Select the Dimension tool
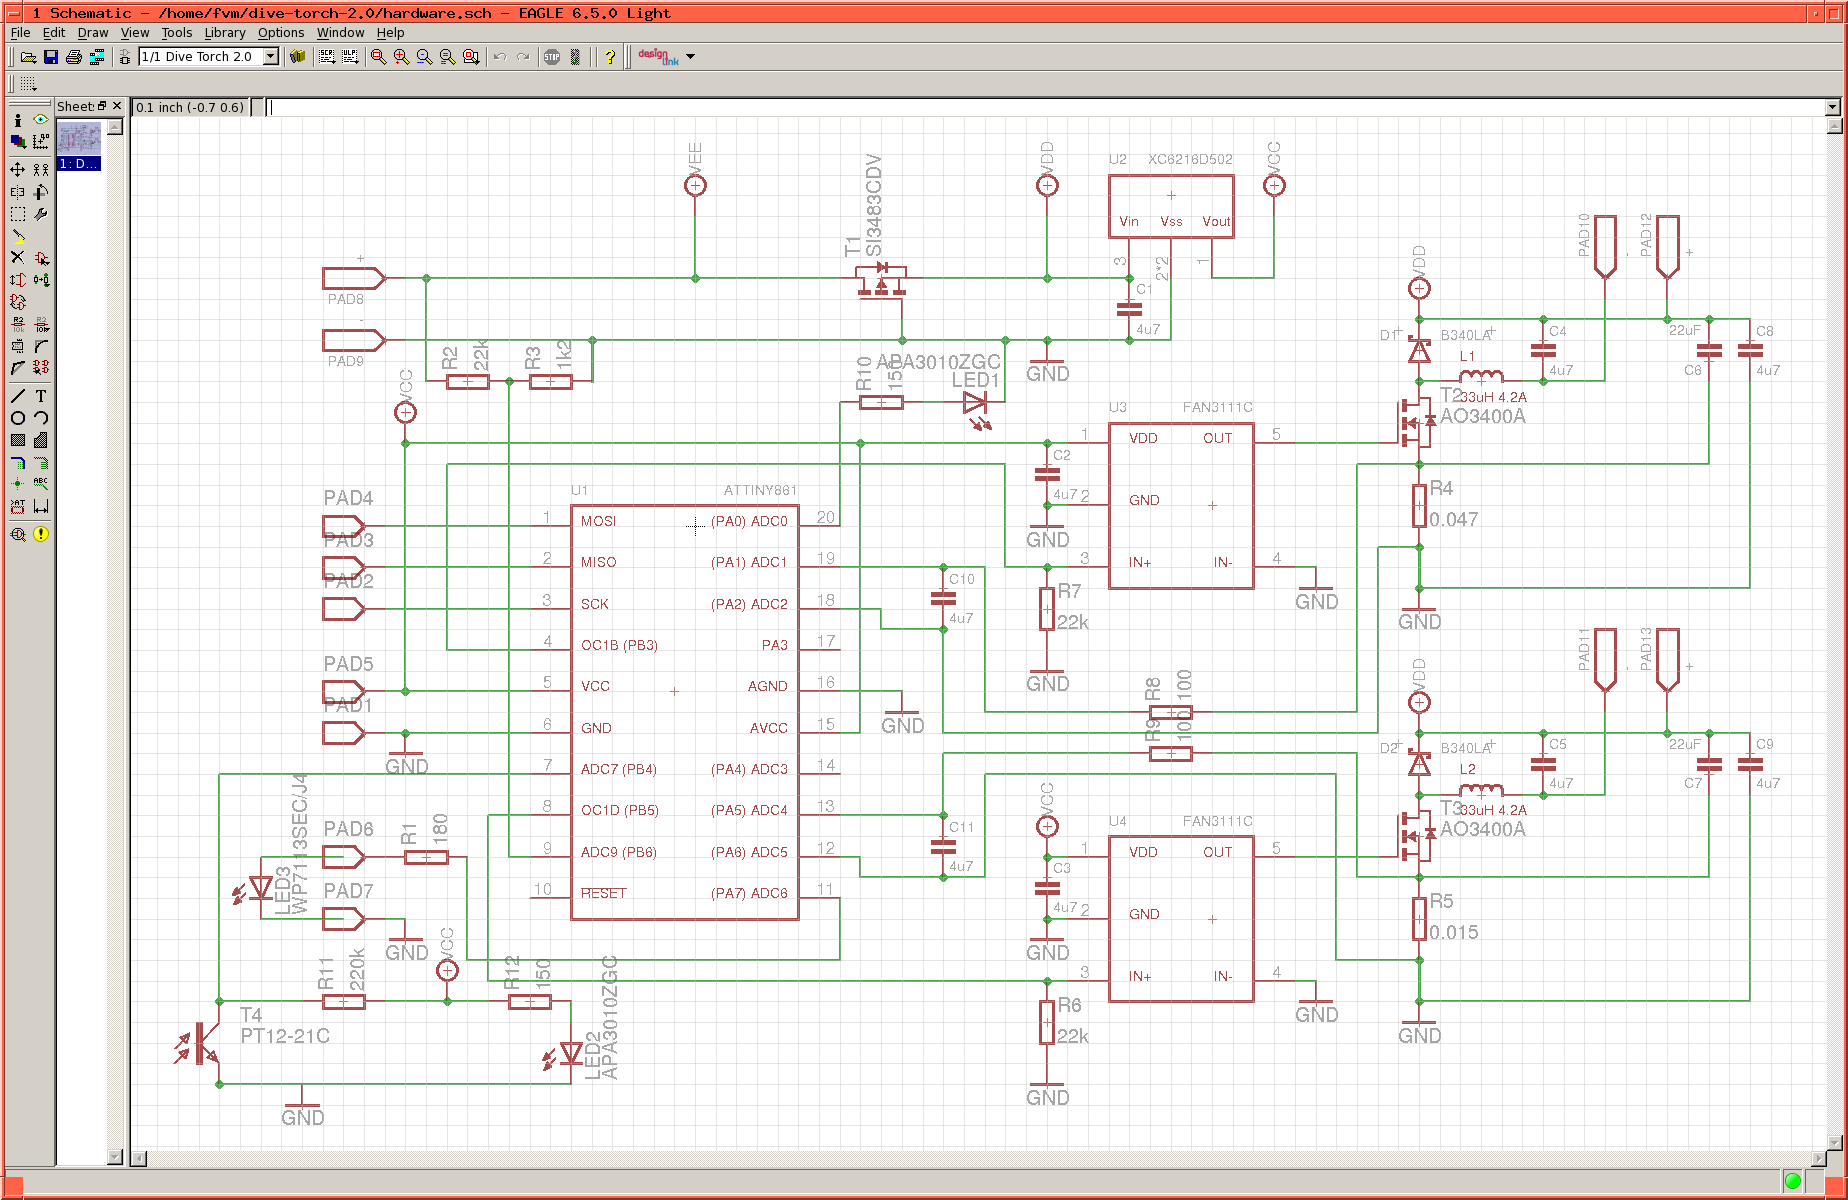The image size is (1848, 1200). (x=41, y=506)
